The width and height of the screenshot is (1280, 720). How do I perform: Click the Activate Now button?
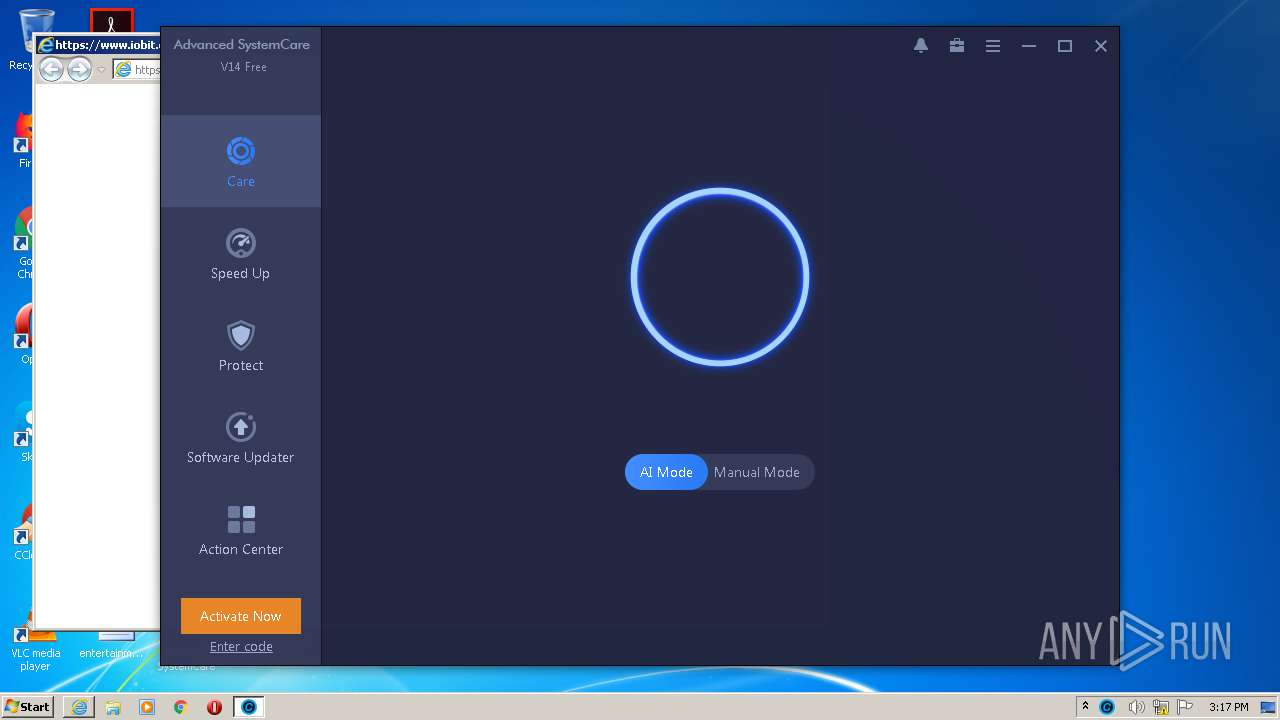(x=241, y=616)
